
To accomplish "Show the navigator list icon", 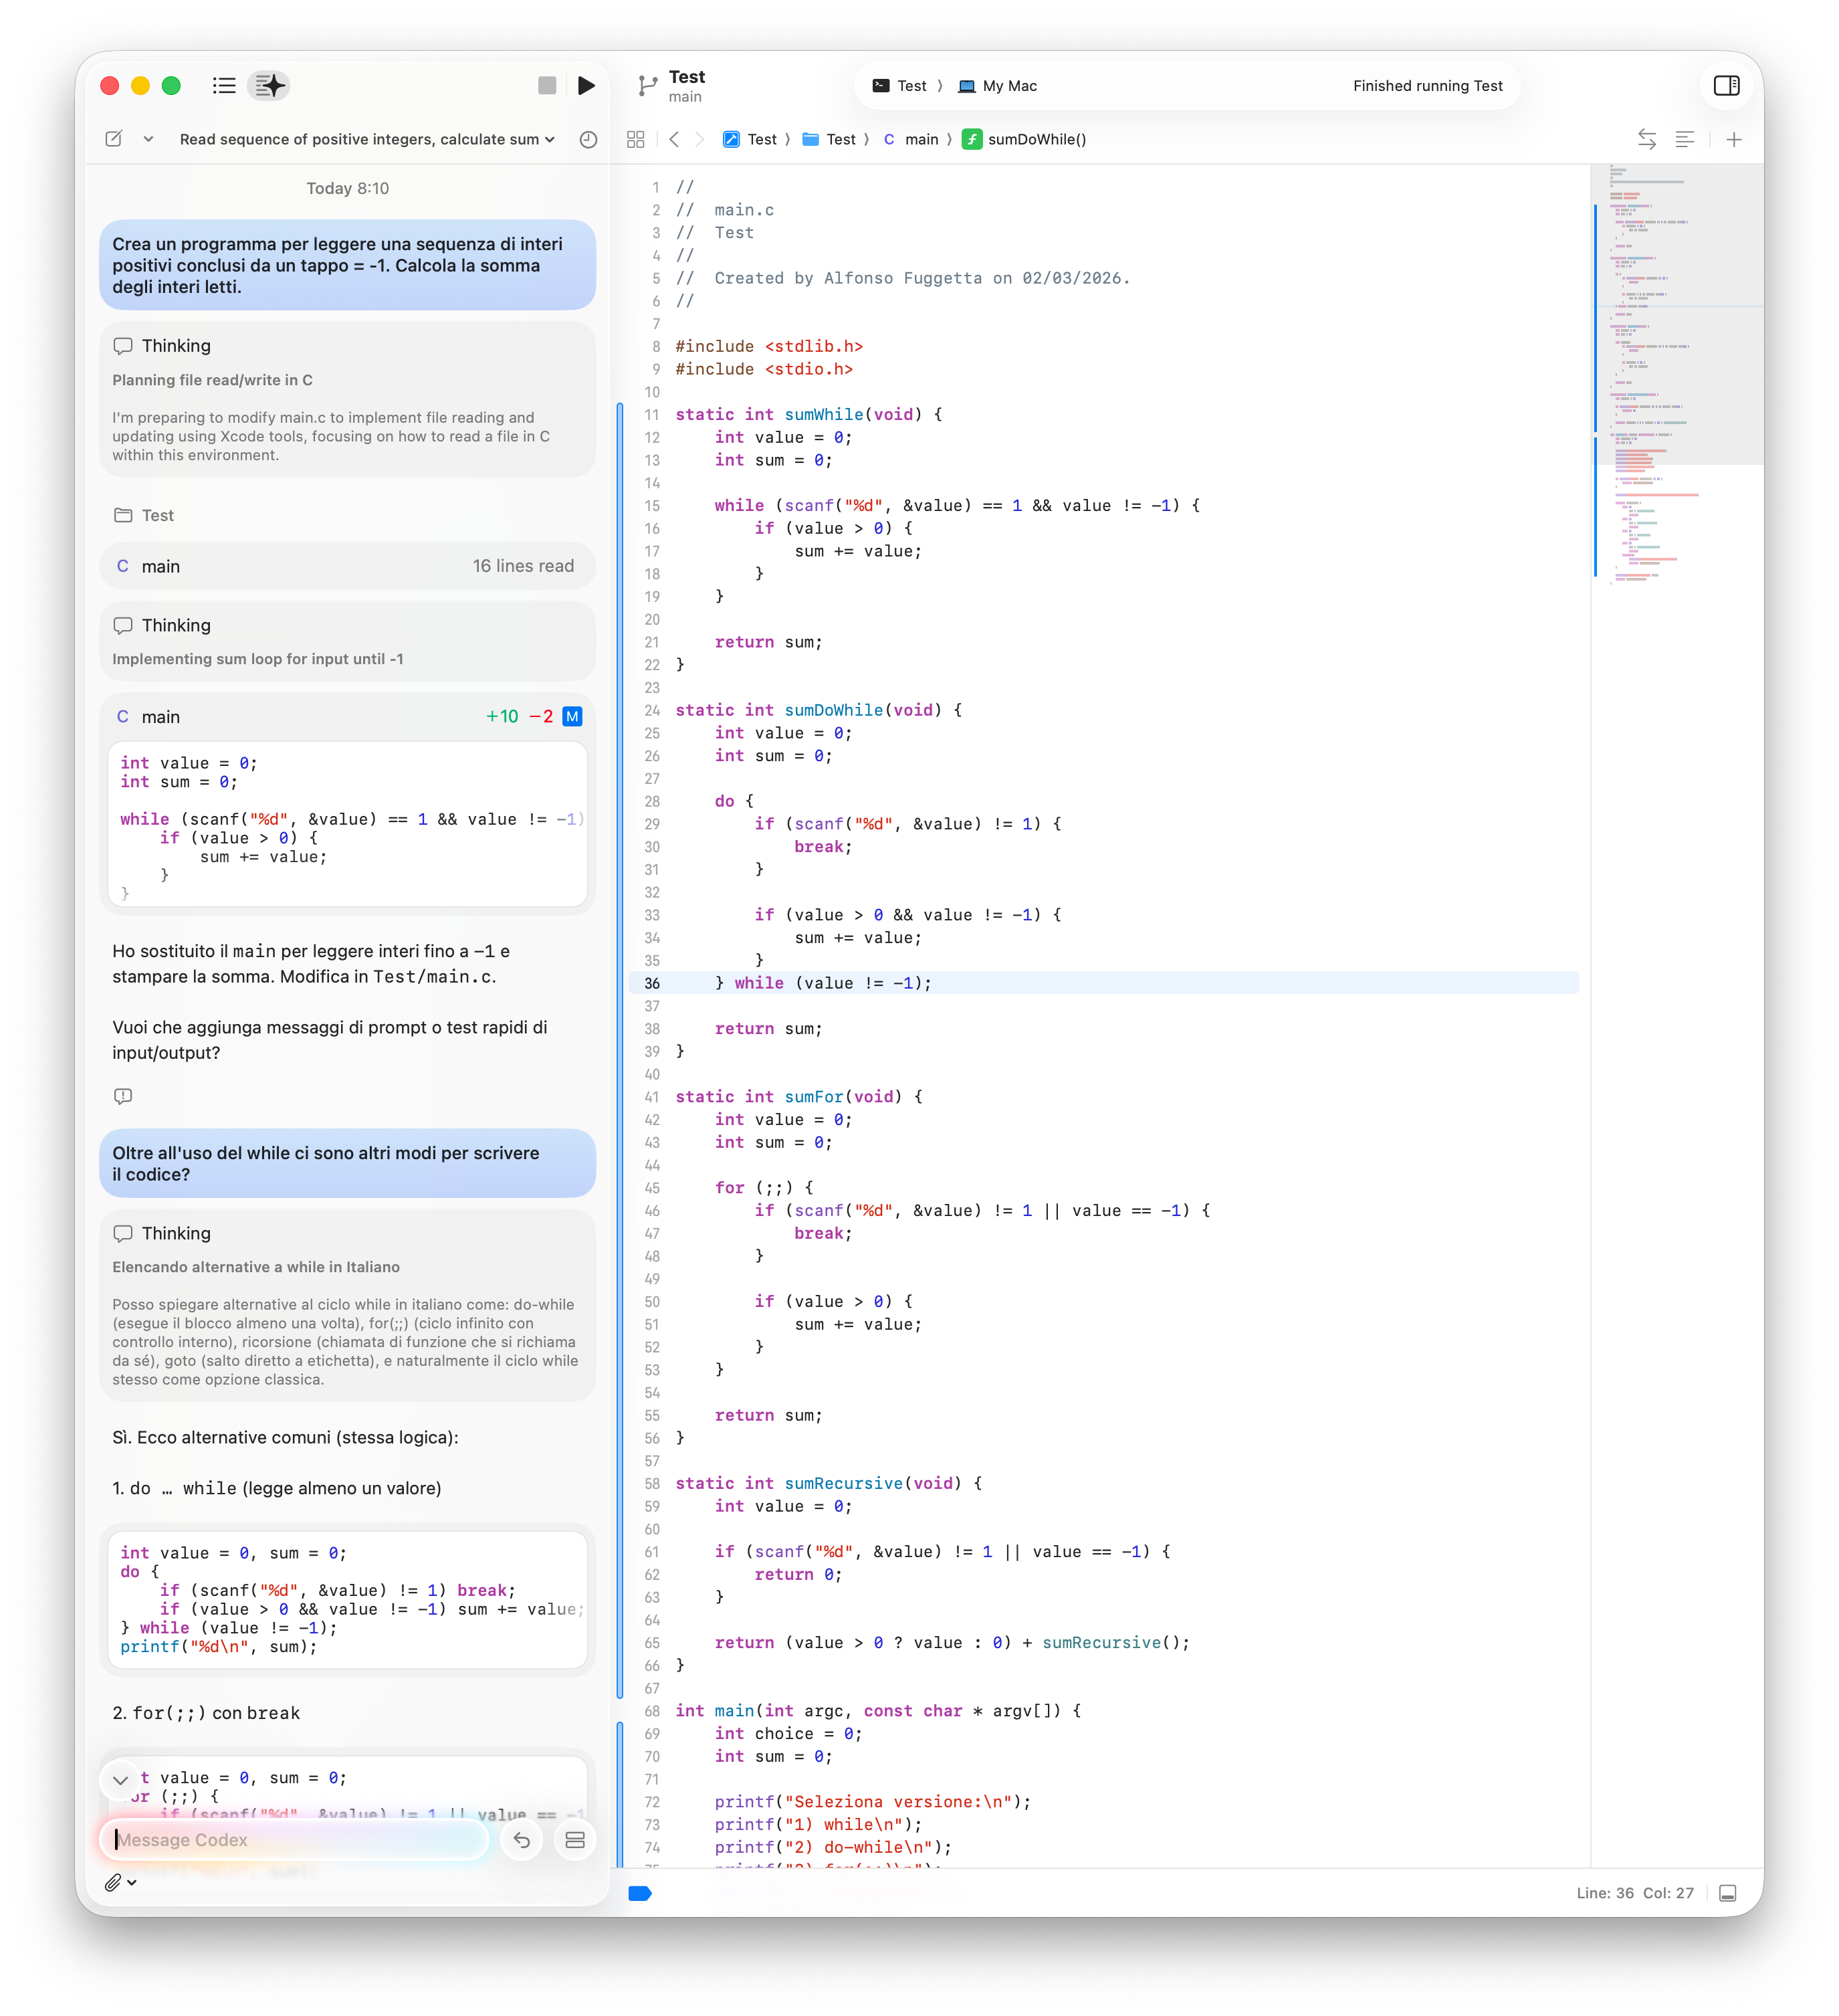I will [224, 86].
